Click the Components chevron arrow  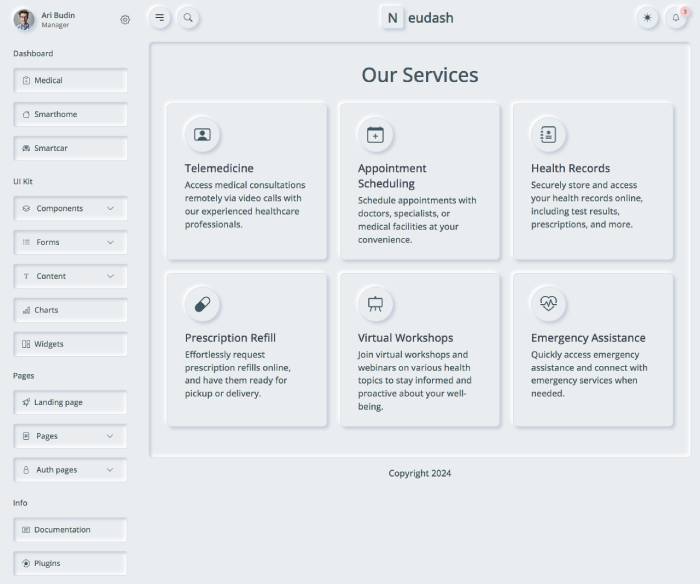click(x=110, y=209)
